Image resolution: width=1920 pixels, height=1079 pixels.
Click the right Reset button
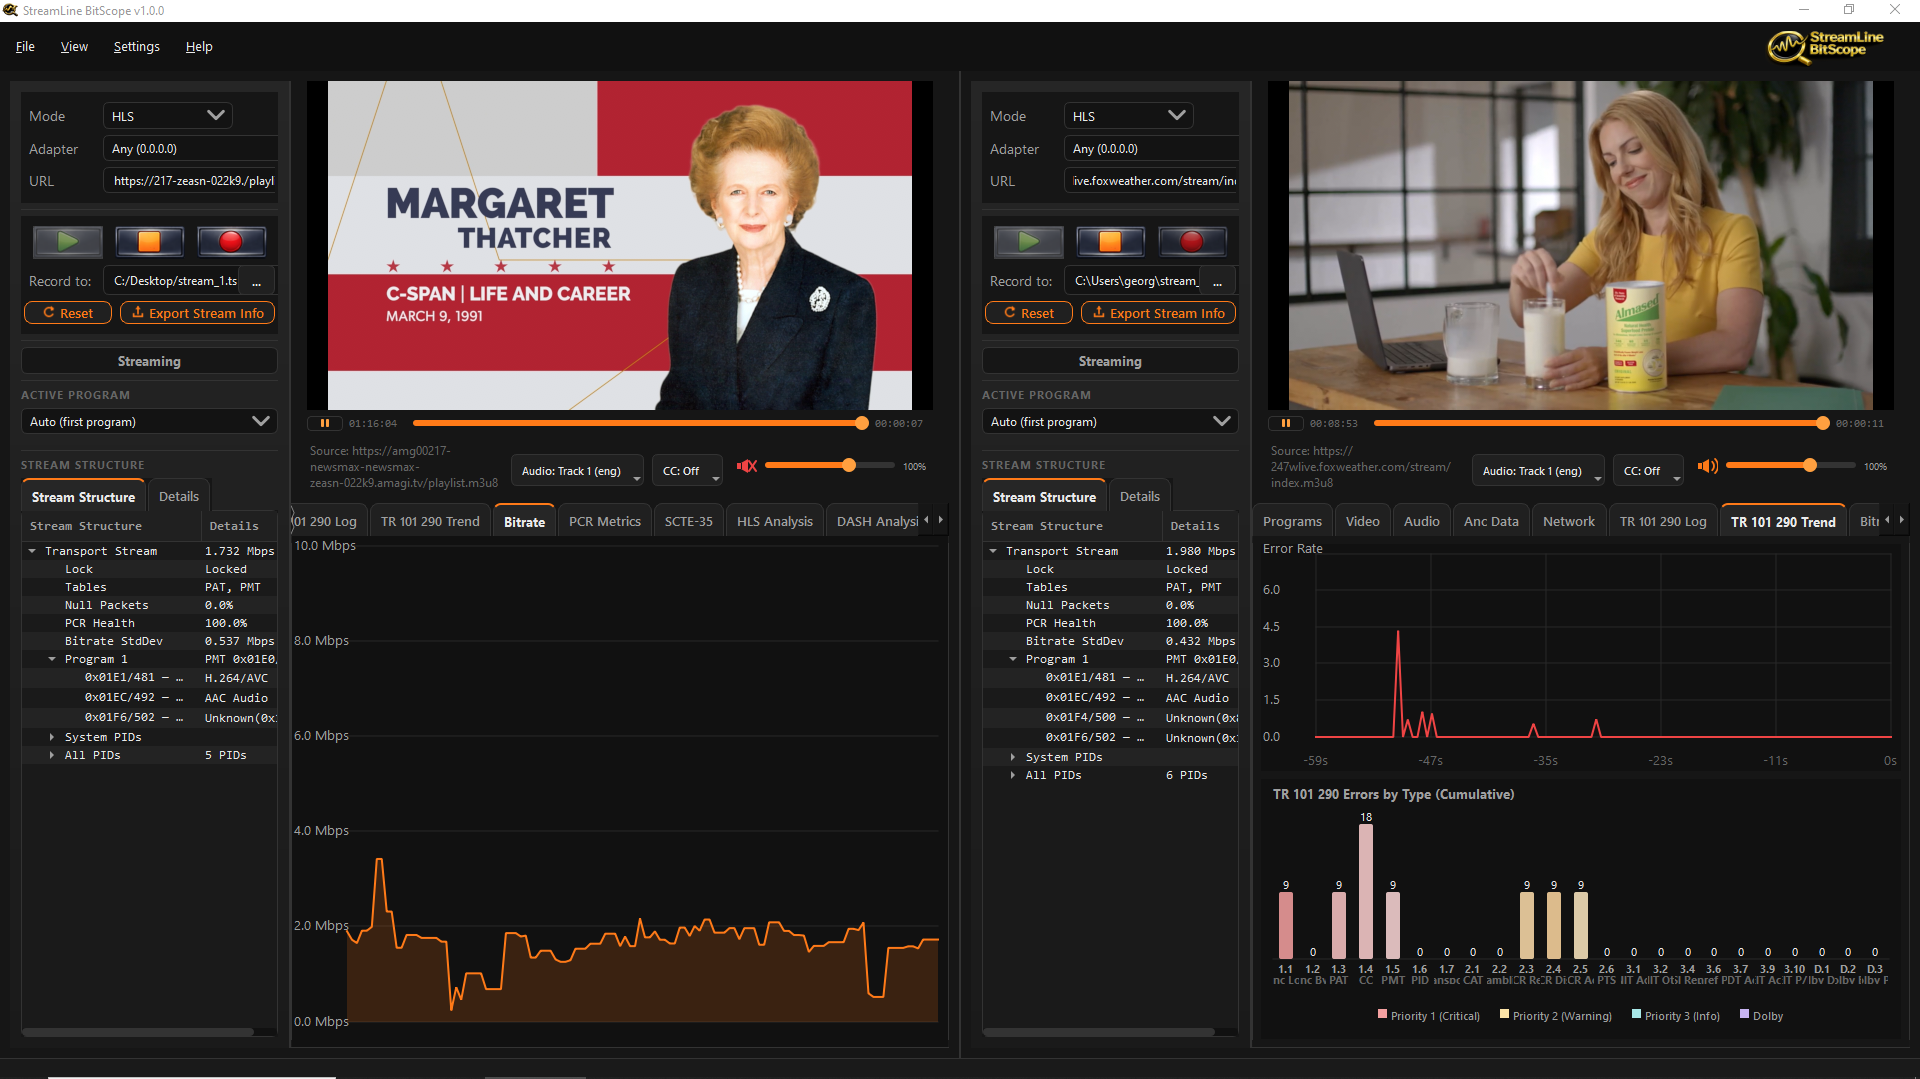(1028, 313)
